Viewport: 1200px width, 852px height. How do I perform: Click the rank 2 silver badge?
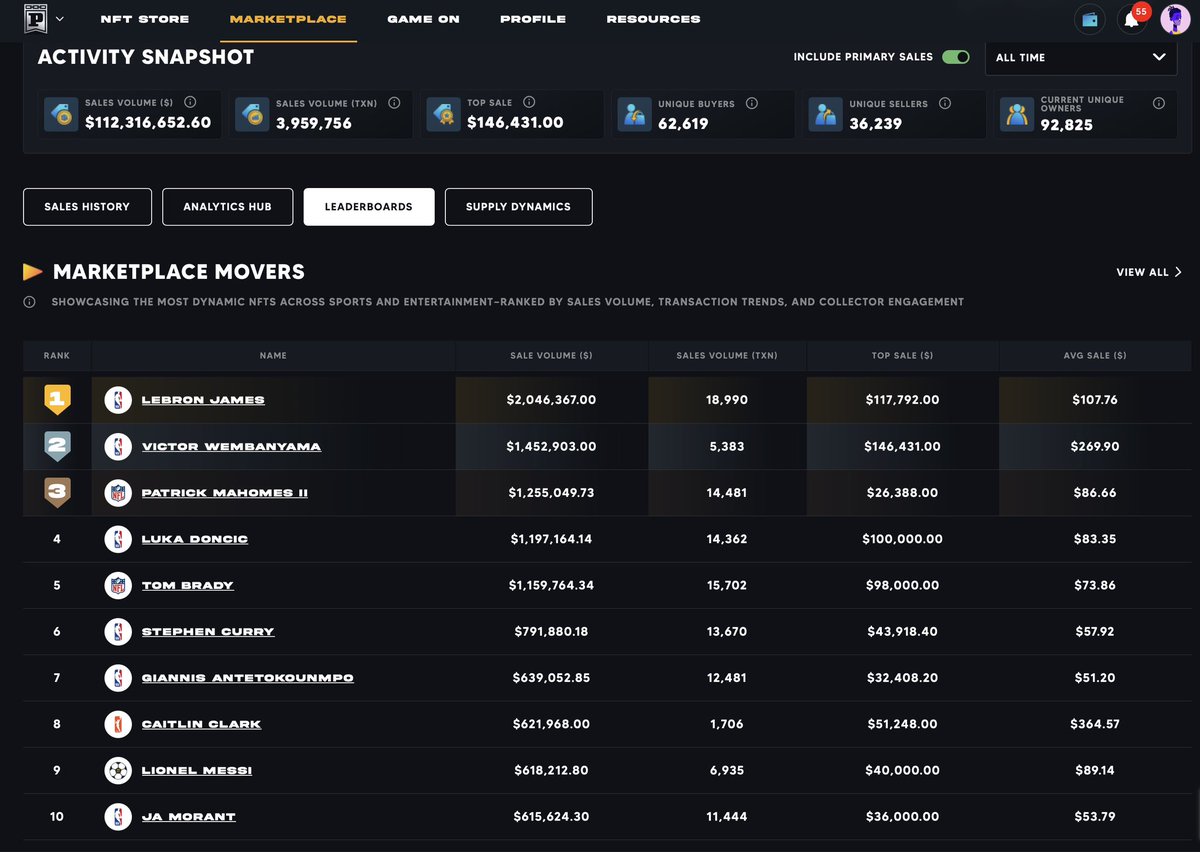(57, 446)
